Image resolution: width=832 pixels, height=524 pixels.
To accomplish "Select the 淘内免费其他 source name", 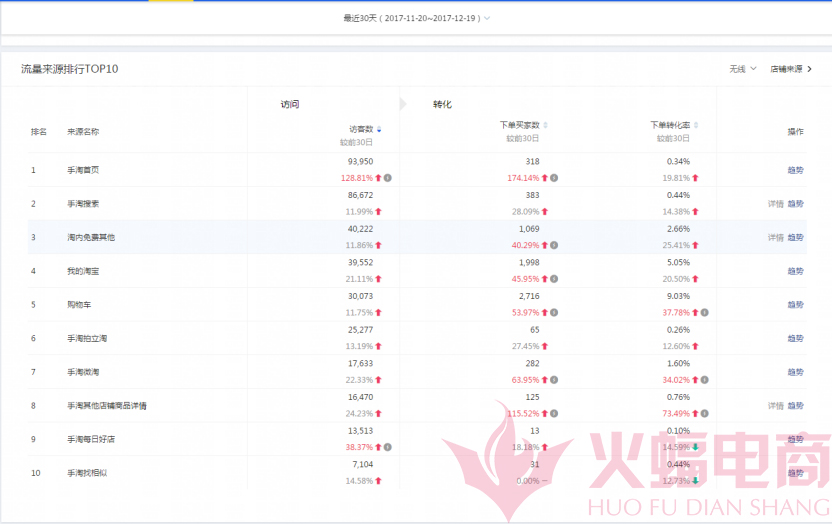I will (x=91, y=238).
